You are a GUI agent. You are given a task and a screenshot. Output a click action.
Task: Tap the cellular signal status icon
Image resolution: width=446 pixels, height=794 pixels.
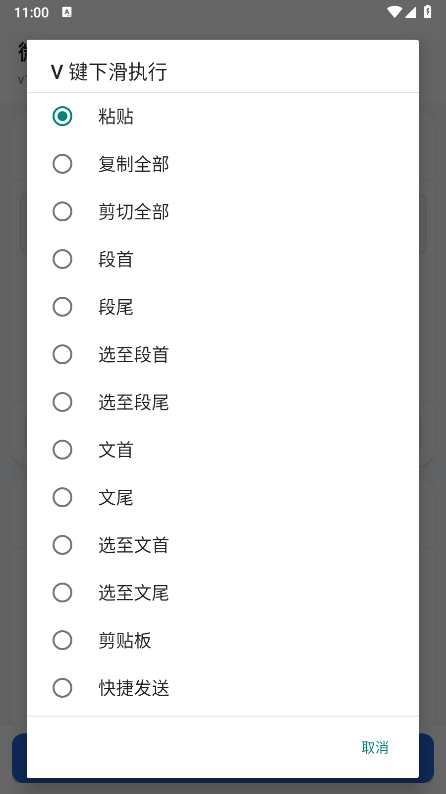coord(410,12)
